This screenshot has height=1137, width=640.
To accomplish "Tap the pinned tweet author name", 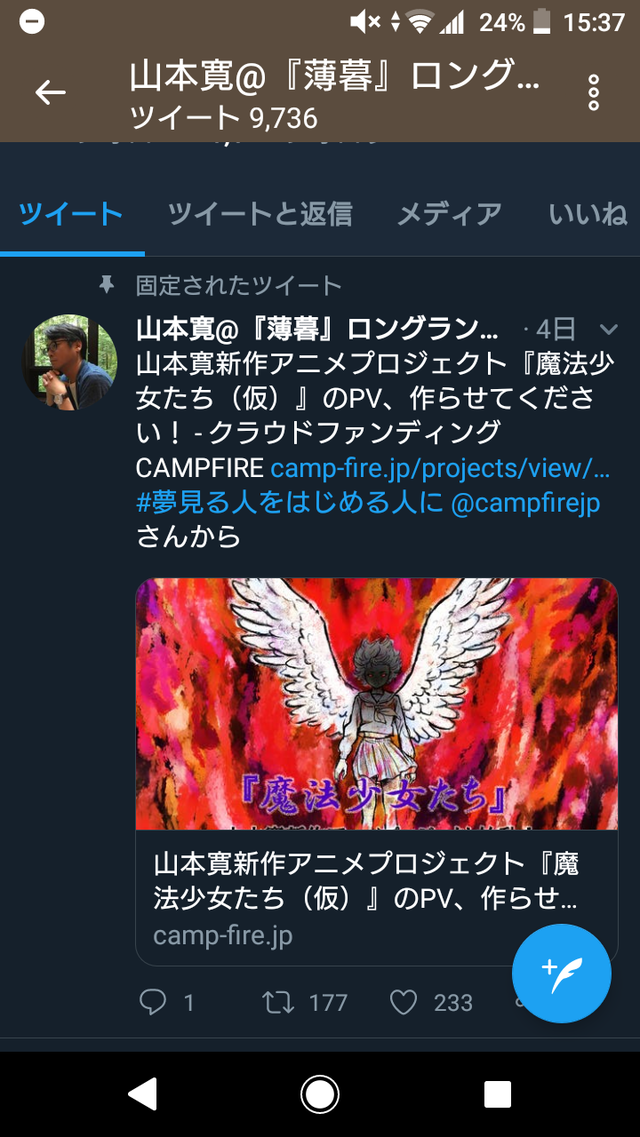I will pyautogui.click(x=317, y=330).
